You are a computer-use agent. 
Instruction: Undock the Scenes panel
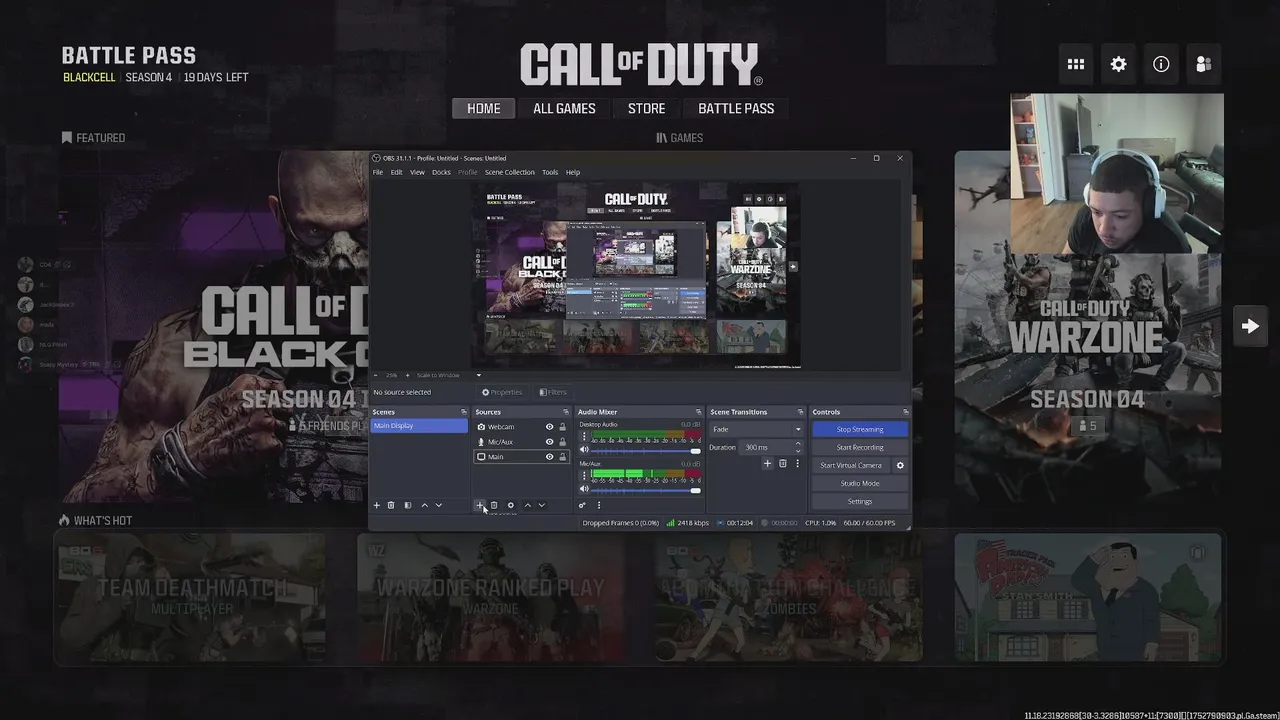pos(463,412)
